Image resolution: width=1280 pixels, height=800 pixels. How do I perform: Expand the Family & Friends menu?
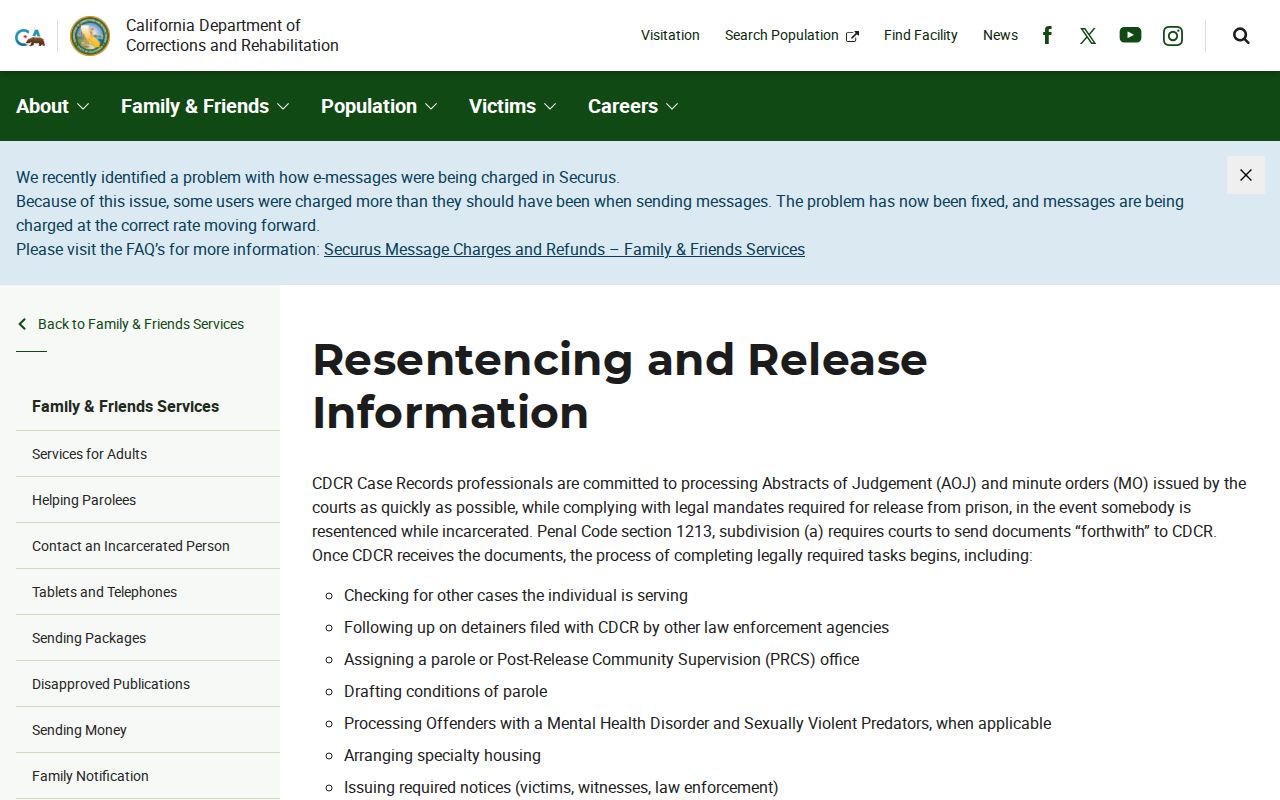pyautogui.click(x=205, y=106)
